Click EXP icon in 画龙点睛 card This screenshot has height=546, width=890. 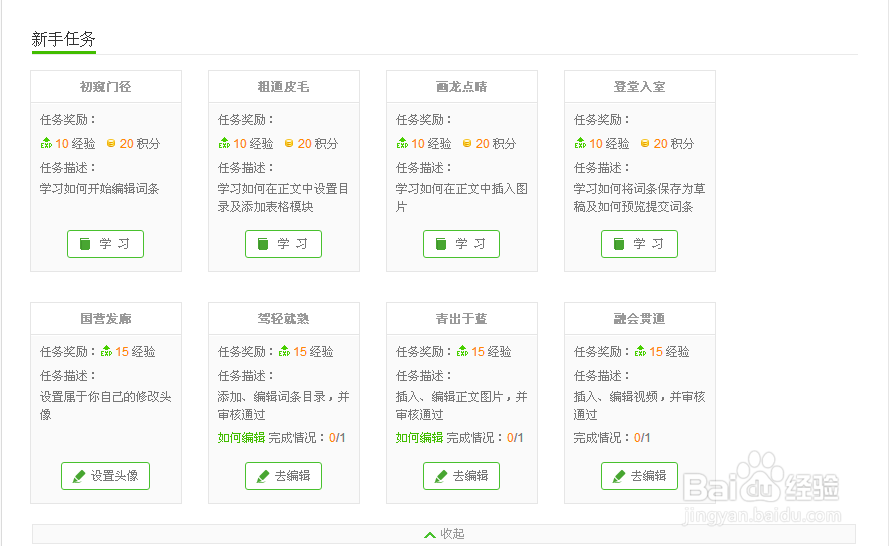pos(402,143)
